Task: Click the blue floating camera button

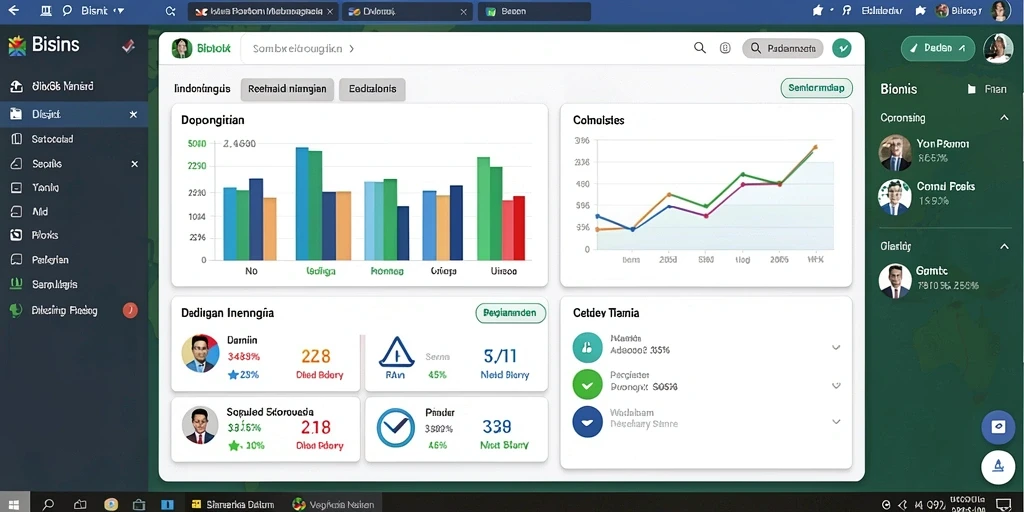Action: 998,427
